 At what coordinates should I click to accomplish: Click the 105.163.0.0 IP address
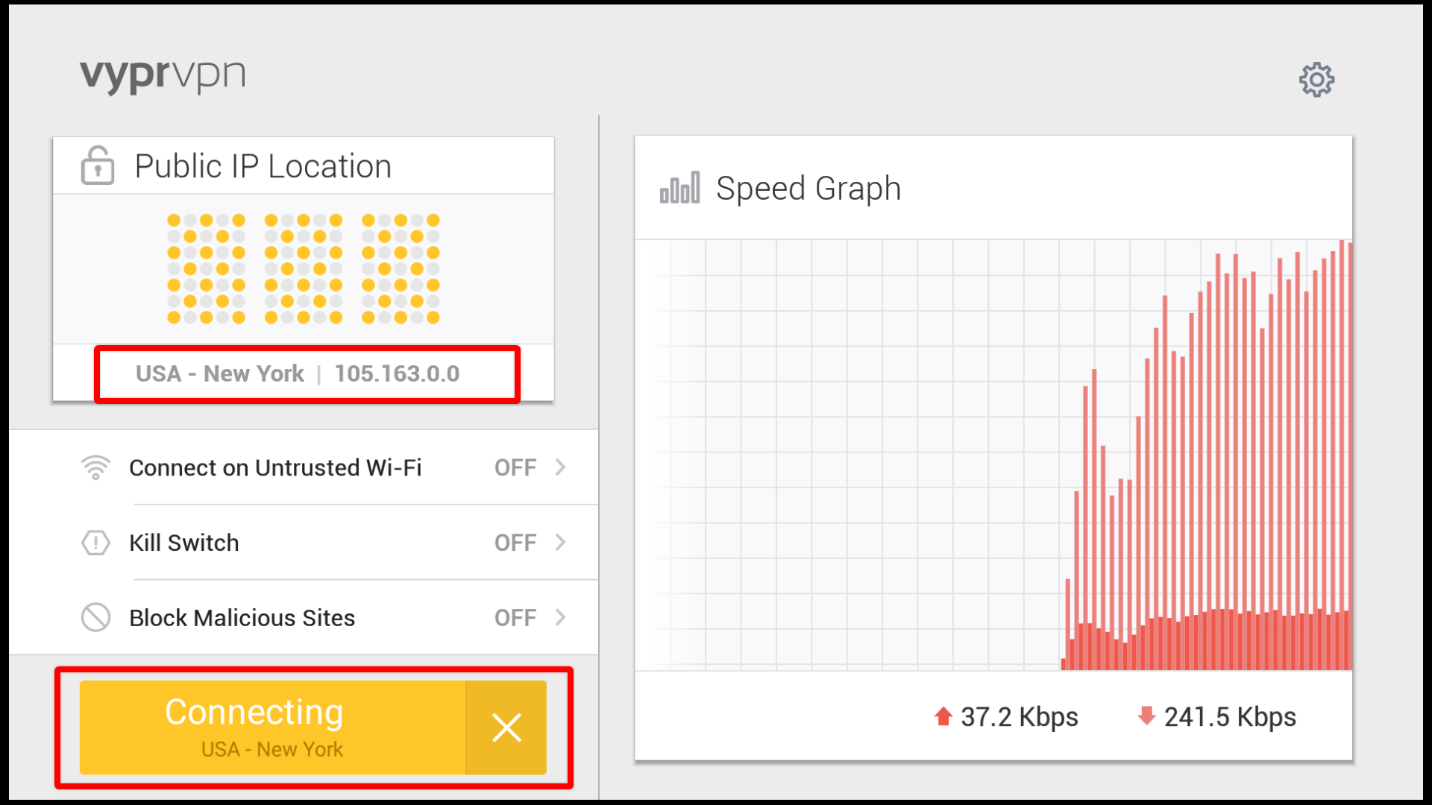click(x=397, y=374)
